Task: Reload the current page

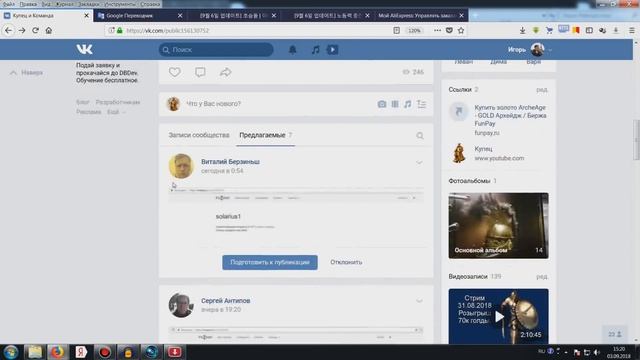Action: (x=36, y=31)
